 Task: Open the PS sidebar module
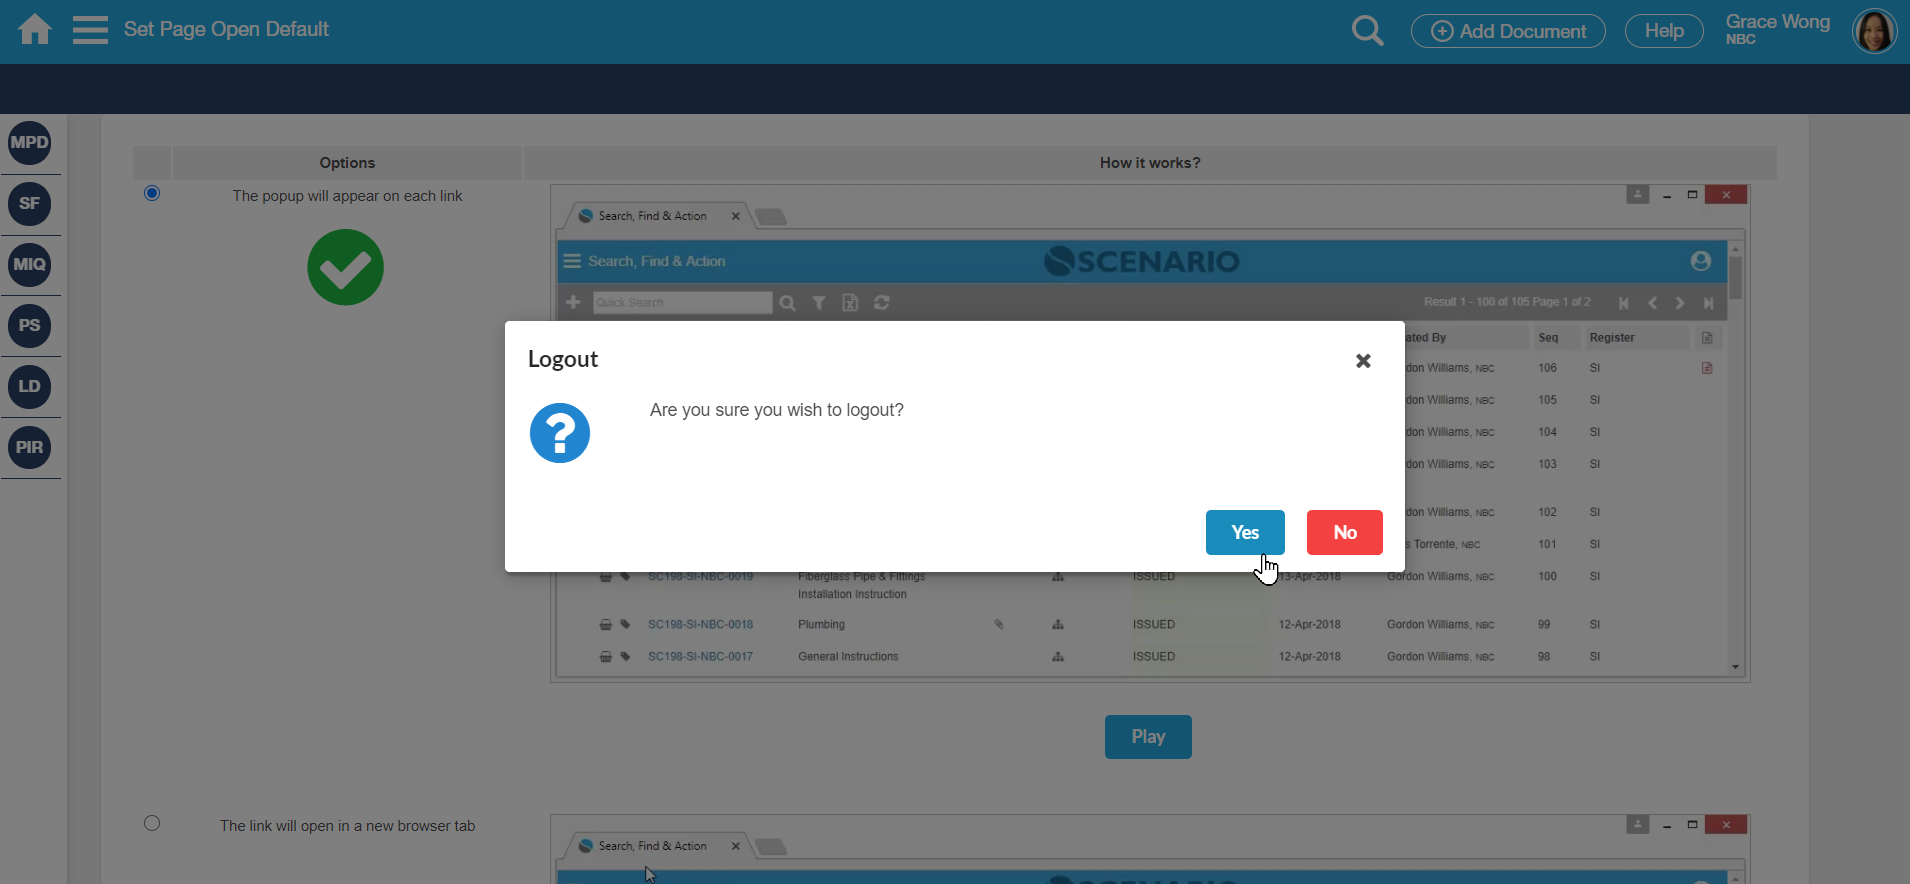pyautogui.click(x=30, y=326)
